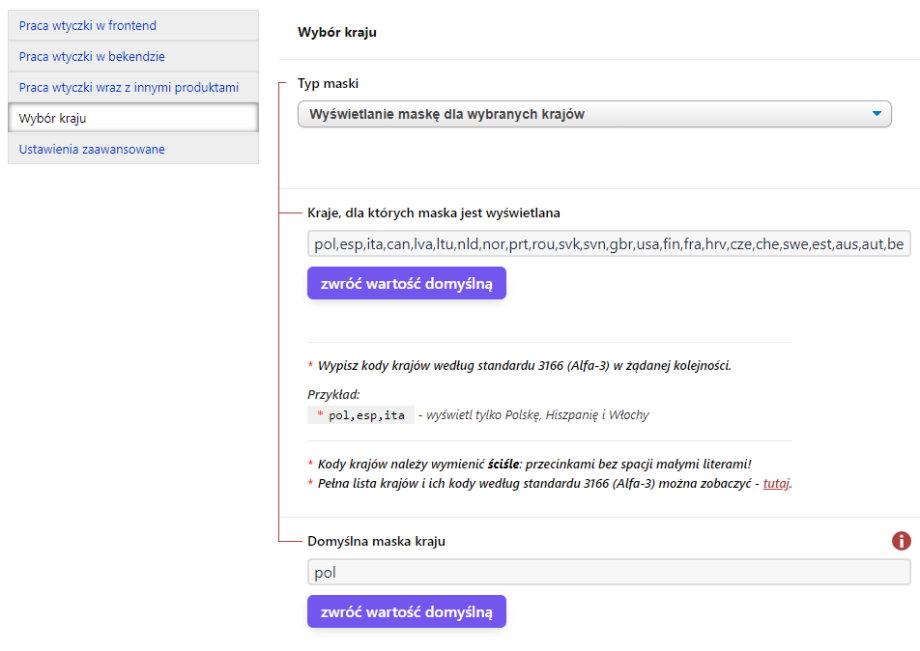The height and width of the screenshot is (651, 920).
Task: Click into the country codes list field
Action: point(608,244)
